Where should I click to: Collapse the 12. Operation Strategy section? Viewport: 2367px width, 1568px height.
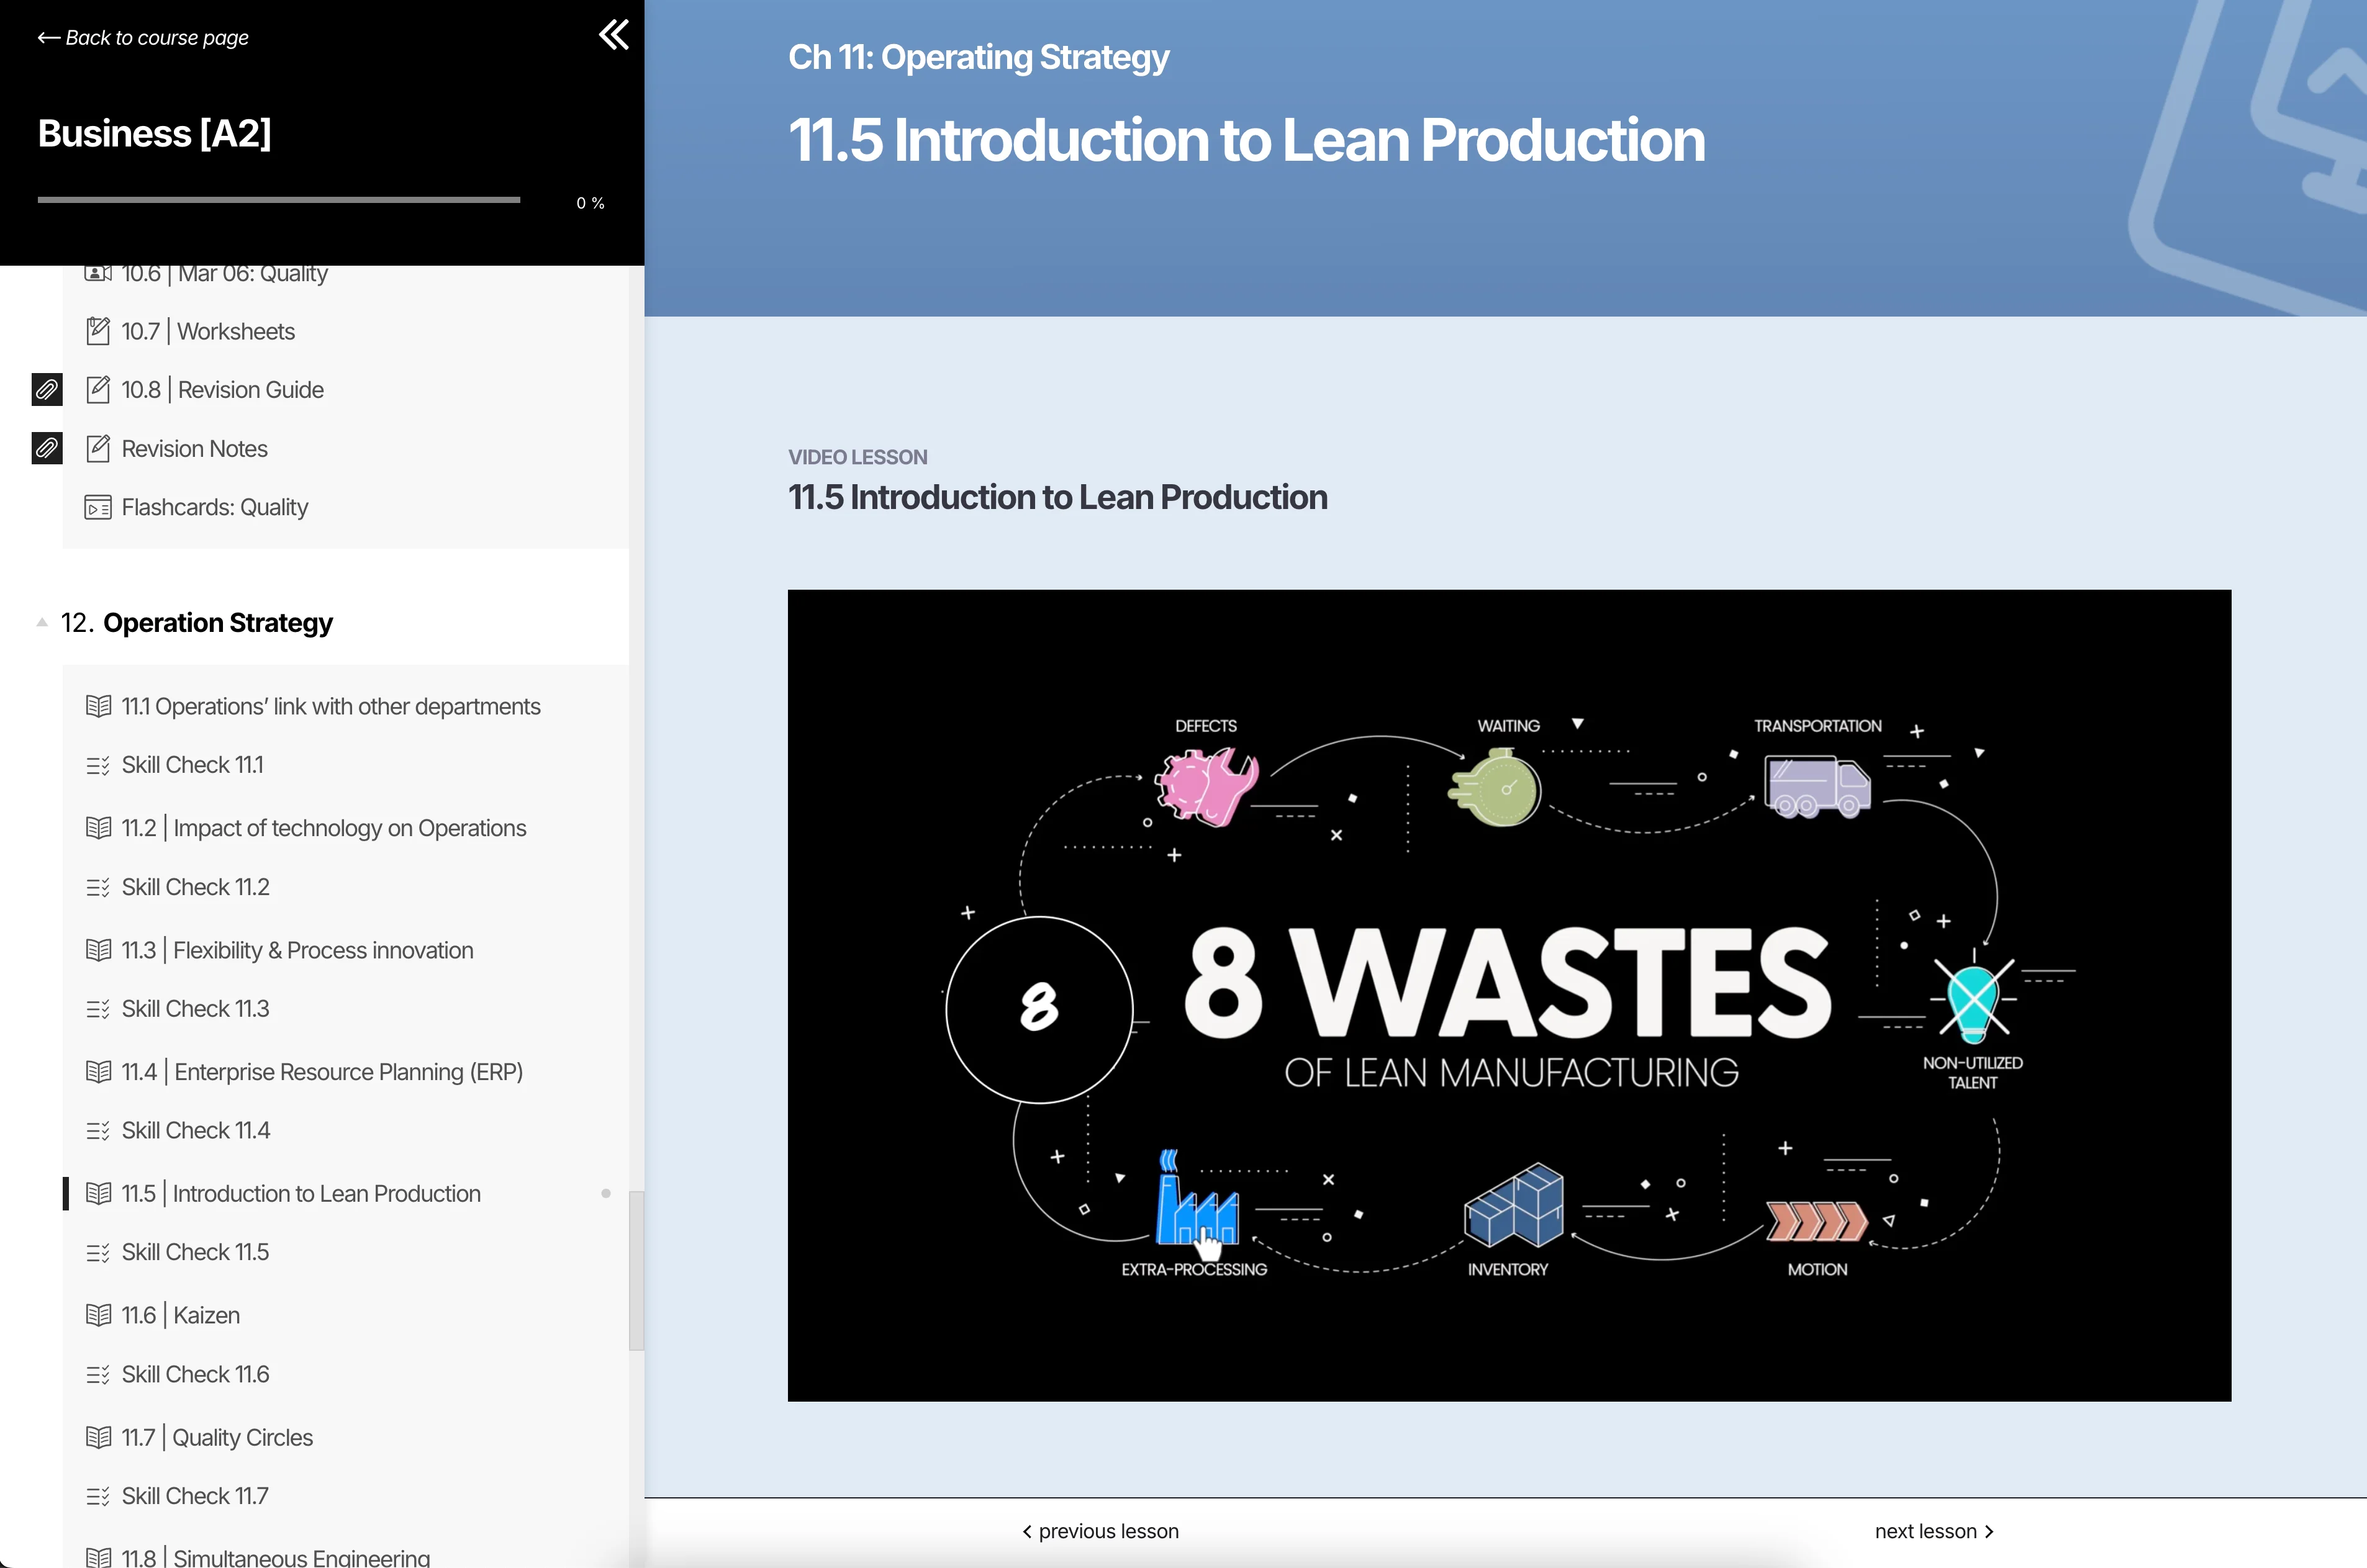[42, 622]
